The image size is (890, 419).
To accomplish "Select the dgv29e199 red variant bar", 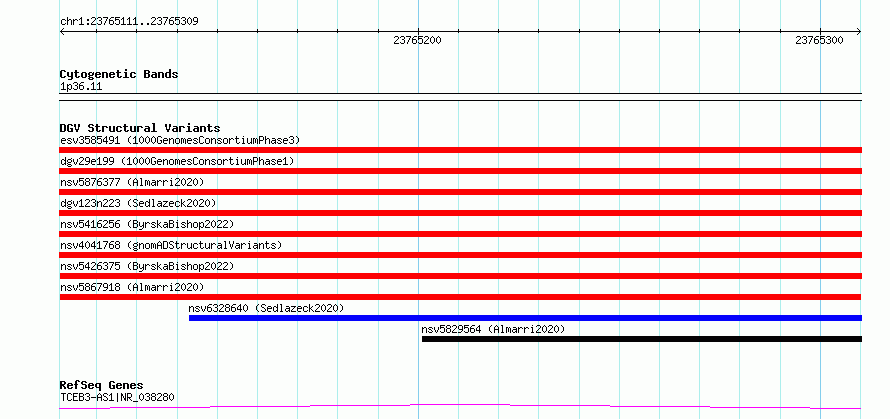I will tap(460, 171).
